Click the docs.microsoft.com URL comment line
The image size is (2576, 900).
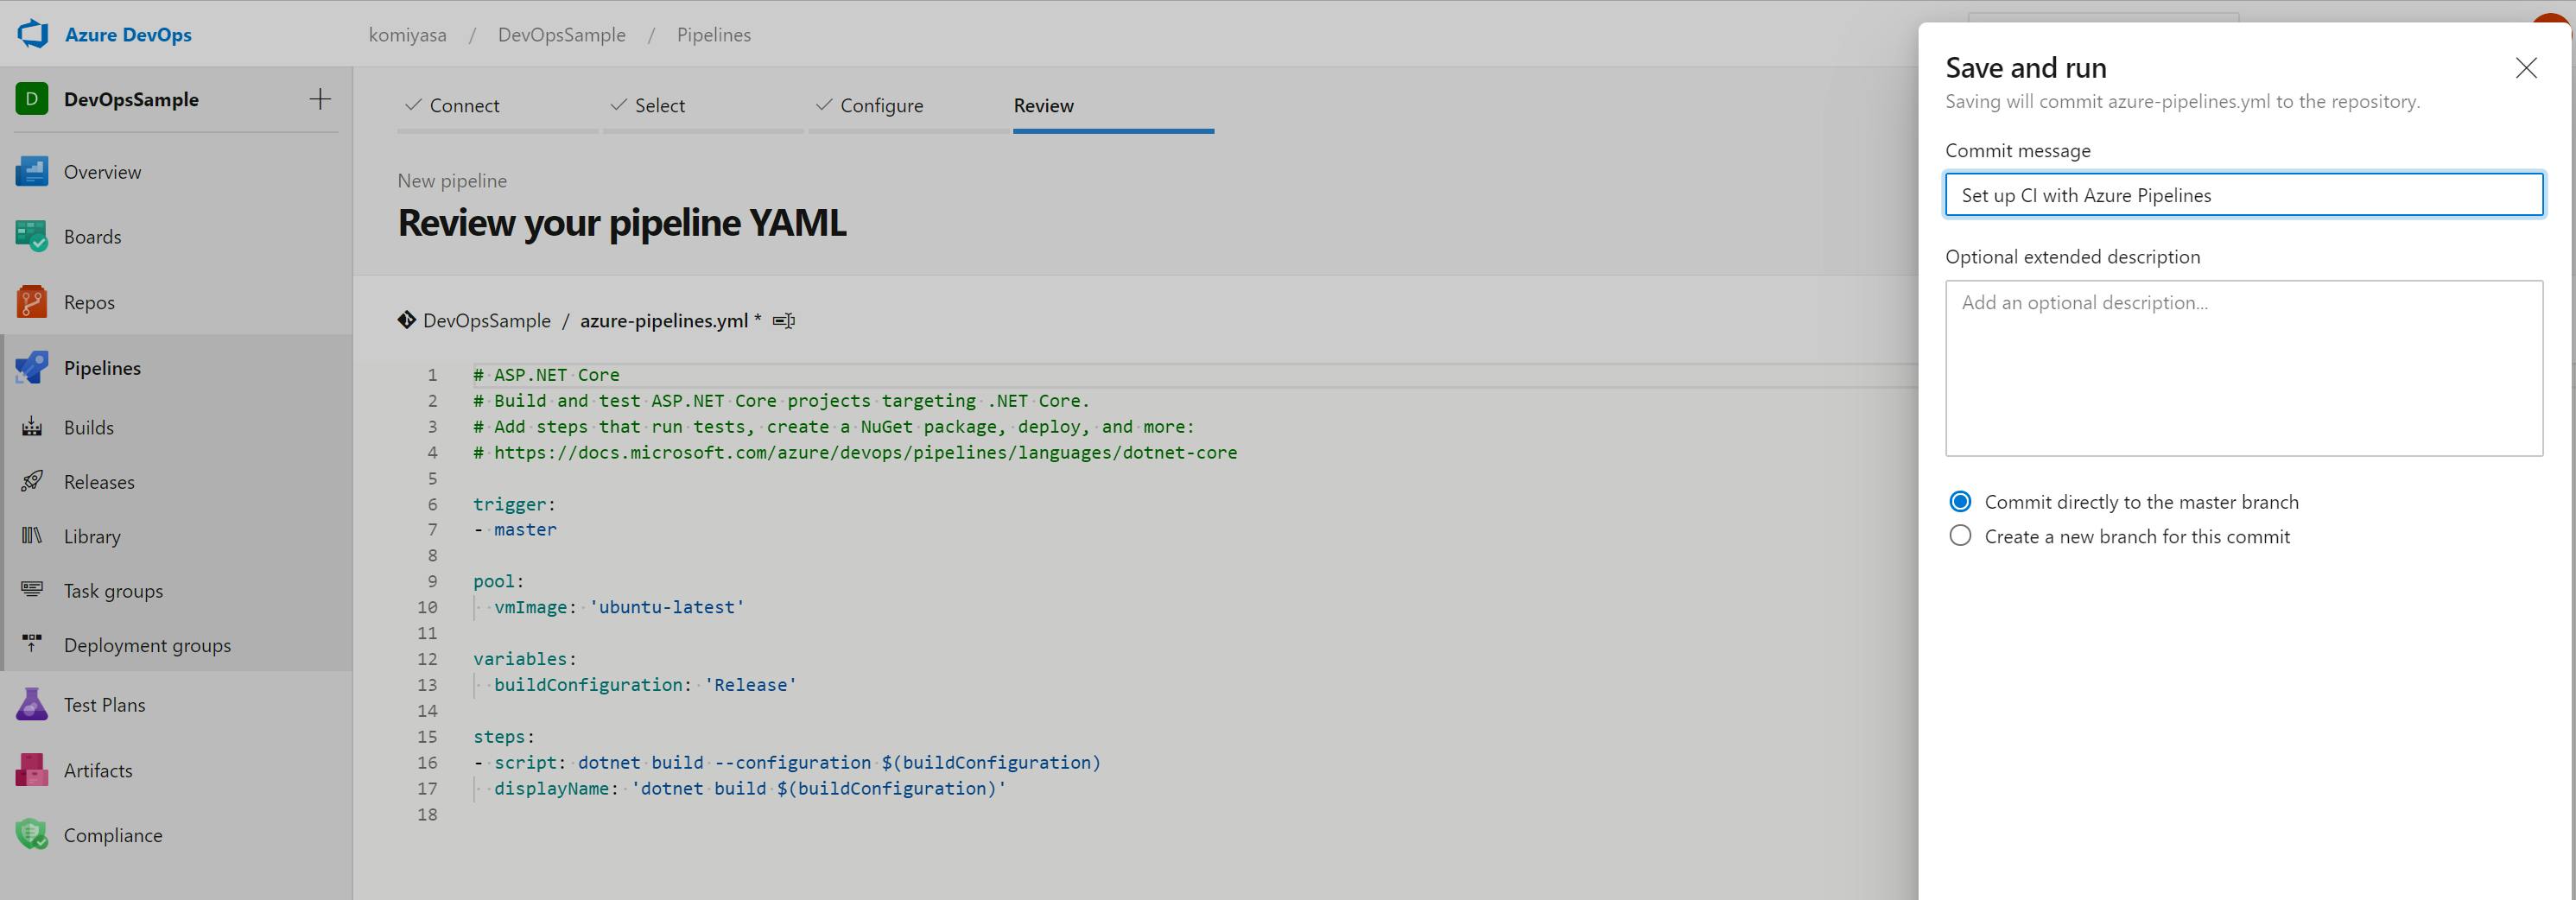point(855,453)
